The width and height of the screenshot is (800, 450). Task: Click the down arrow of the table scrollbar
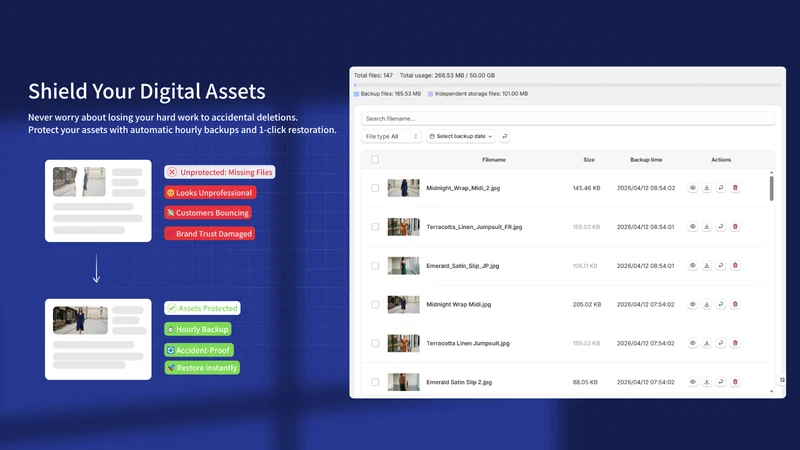771,391
